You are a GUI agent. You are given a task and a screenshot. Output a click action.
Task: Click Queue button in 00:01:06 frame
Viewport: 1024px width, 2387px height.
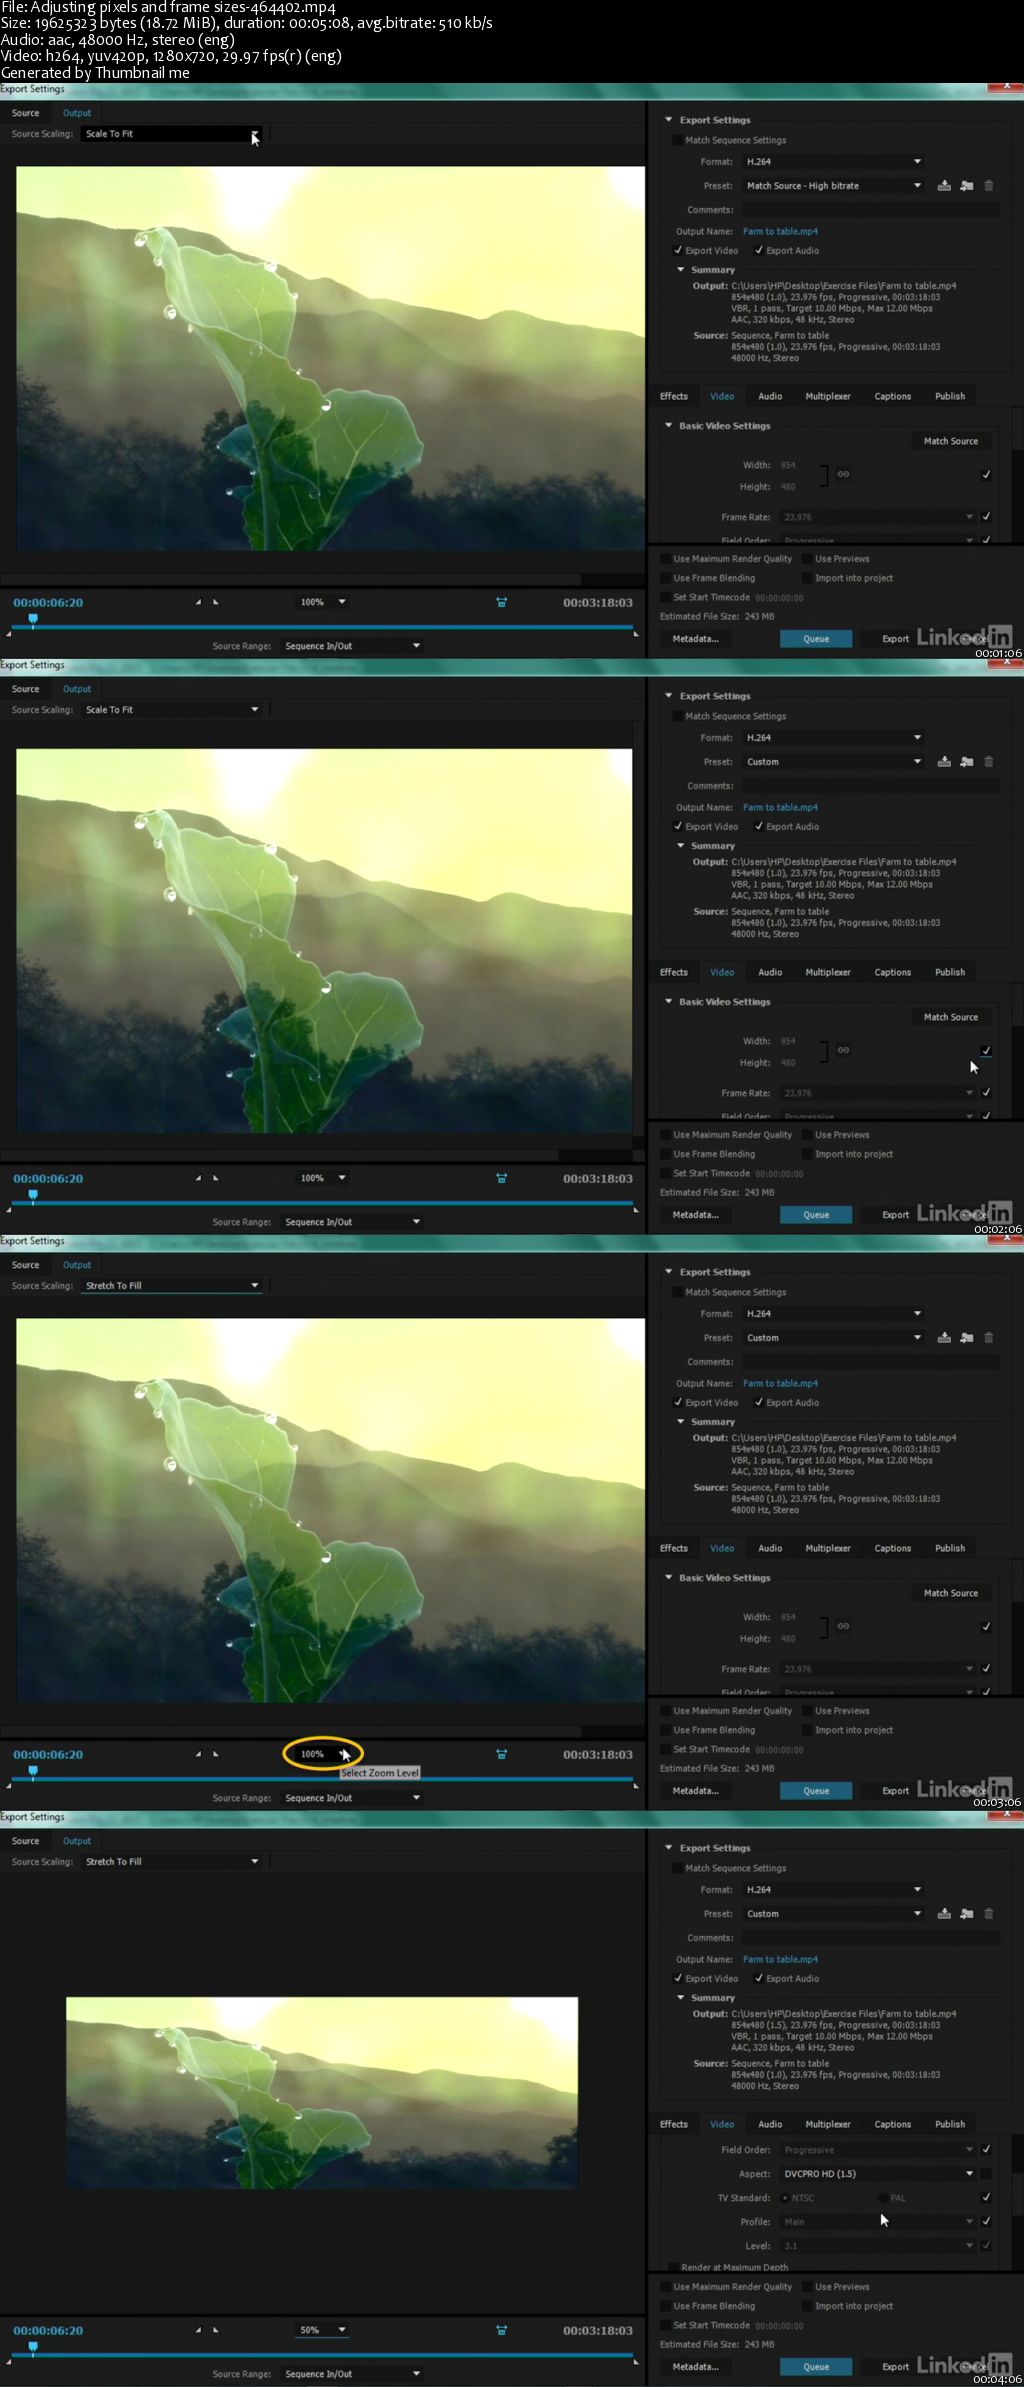816,639
